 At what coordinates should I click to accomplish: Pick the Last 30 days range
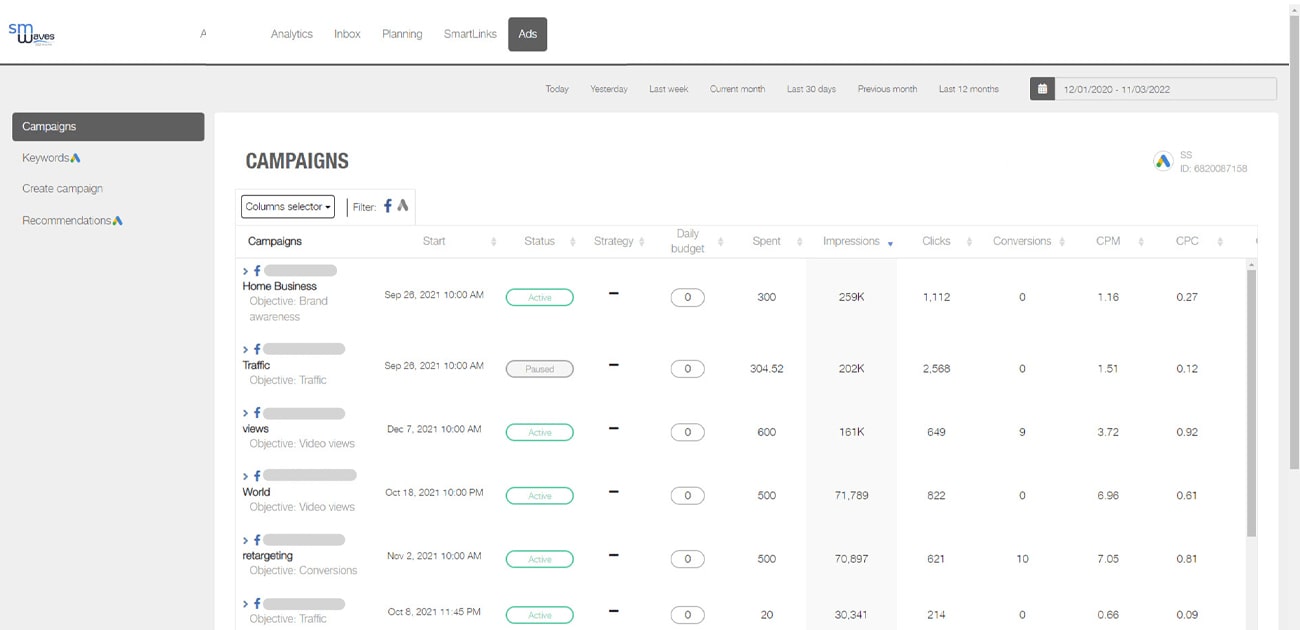coord(811,89)
